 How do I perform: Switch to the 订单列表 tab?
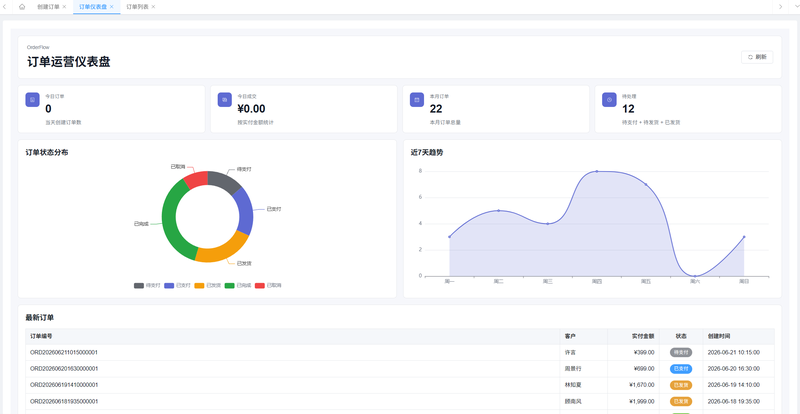coord(137,7)
